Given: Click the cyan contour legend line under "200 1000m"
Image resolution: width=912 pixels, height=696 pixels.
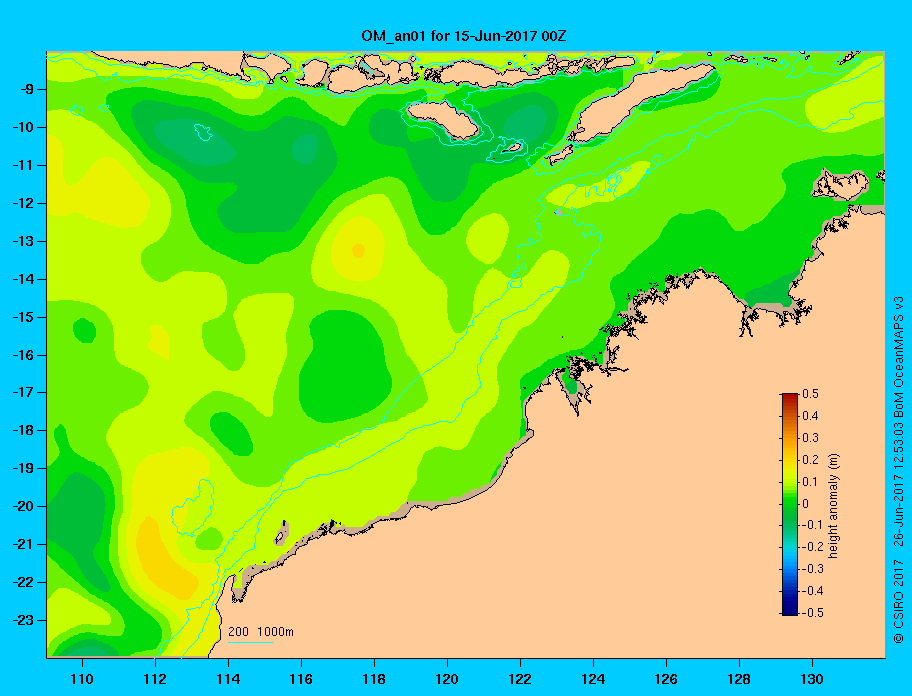Looking at the screenshot, I should click(x=250, y=642).
